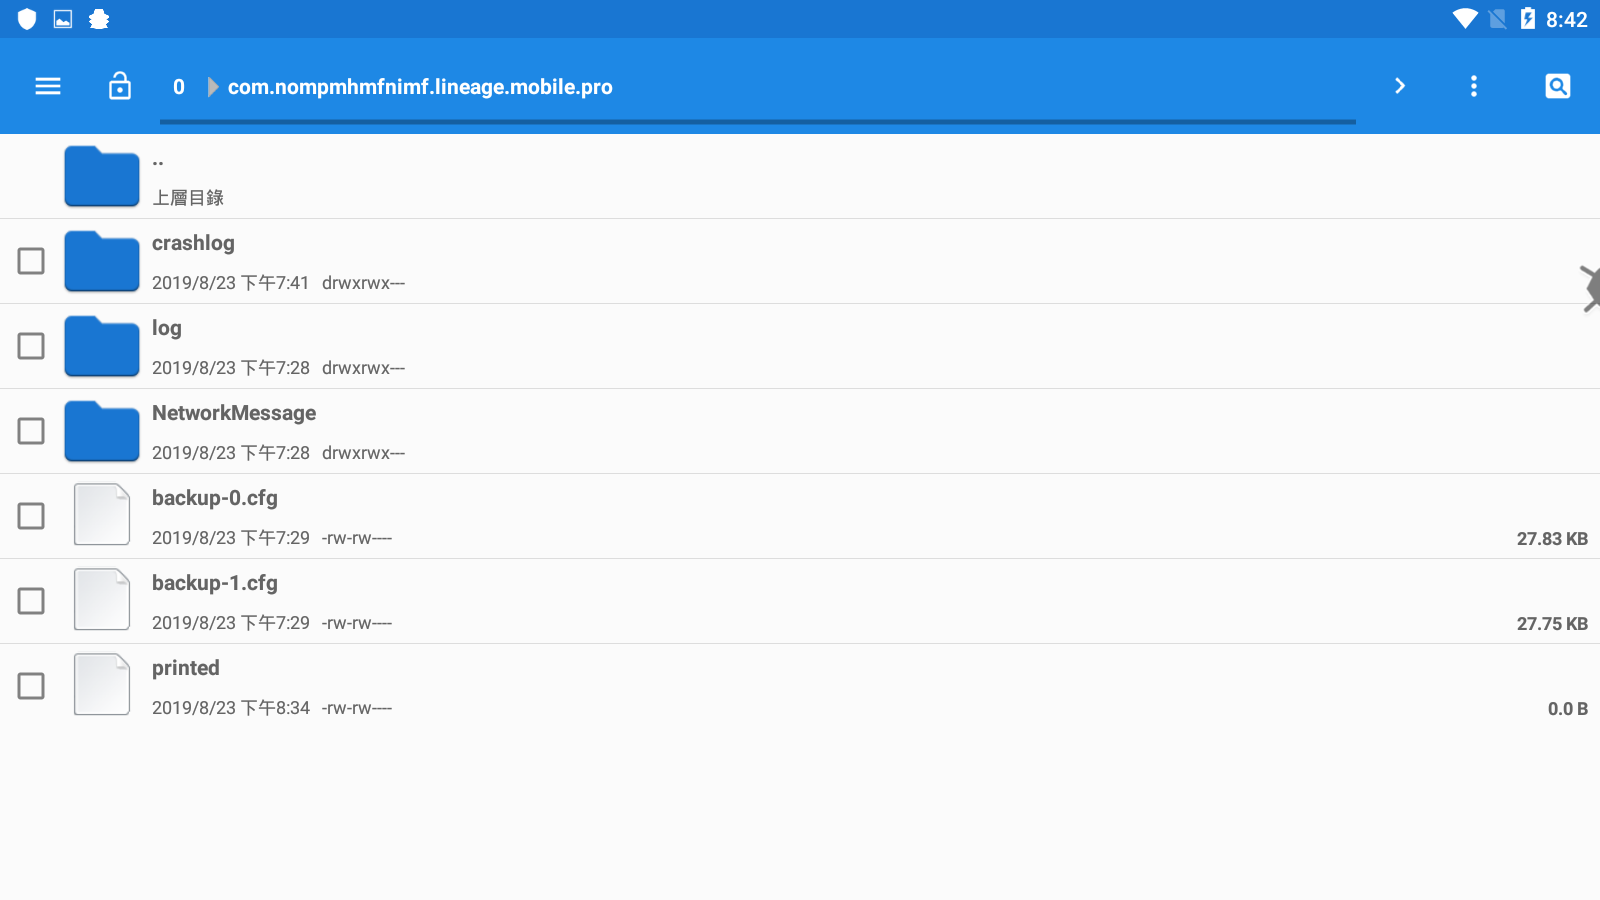Click the log folder icon
Image resolution: width=1600 pixels, height=900 pixels.
point(101,346)
